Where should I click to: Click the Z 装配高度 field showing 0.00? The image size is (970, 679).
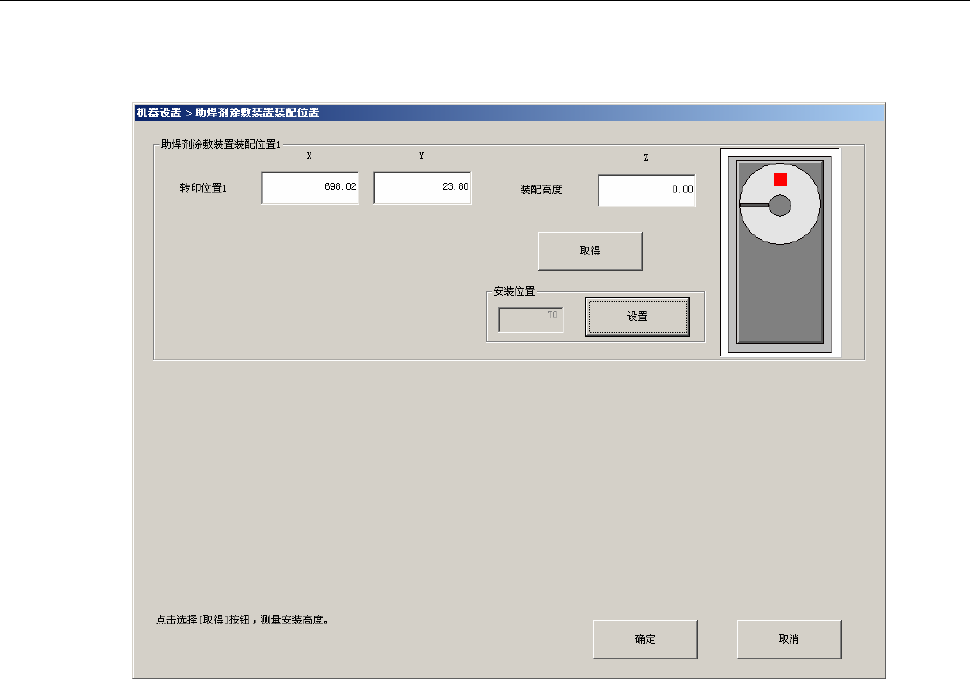[x=646, y=190]
